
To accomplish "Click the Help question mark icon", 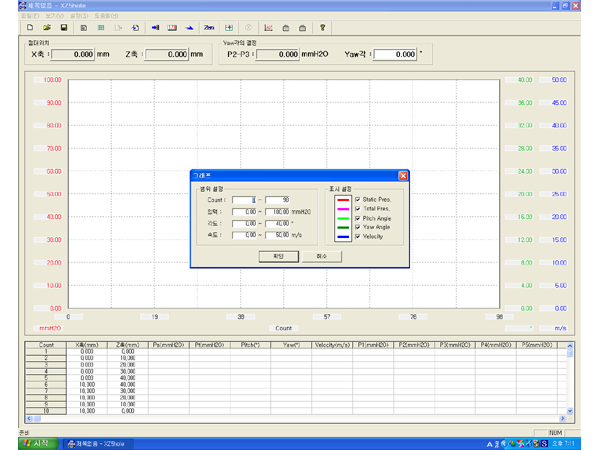I will 322,27.
